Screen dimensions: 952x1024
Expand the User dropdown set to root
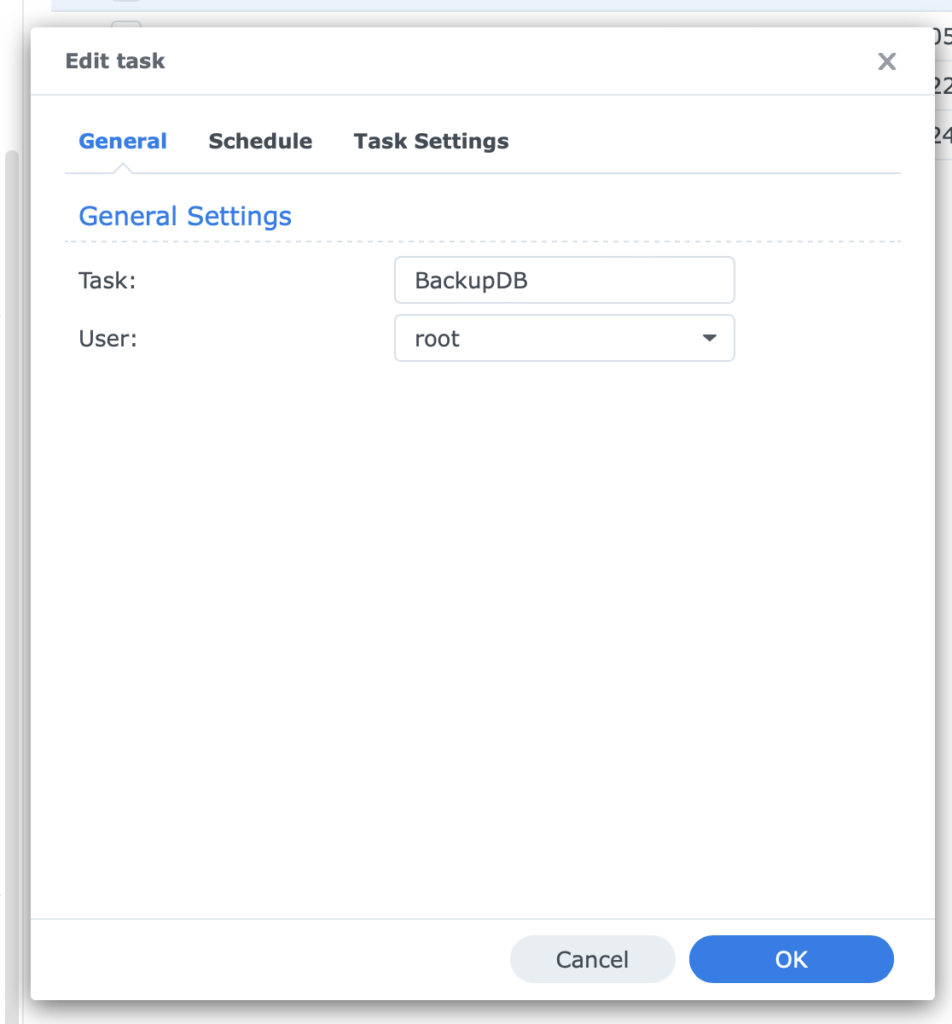click(x=564, y=338)
